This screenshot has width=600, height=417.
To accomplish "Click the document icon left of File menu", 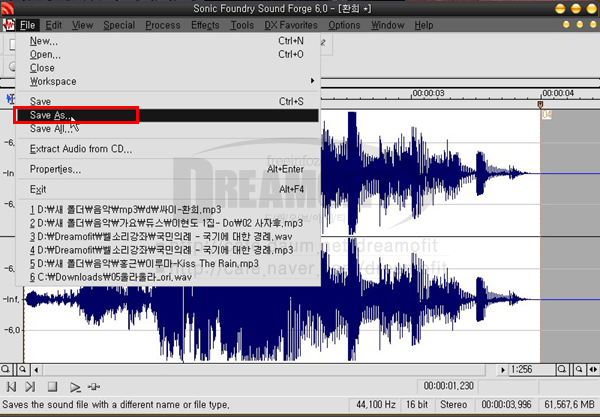I will pyautogui.click(x=8, y=25).
